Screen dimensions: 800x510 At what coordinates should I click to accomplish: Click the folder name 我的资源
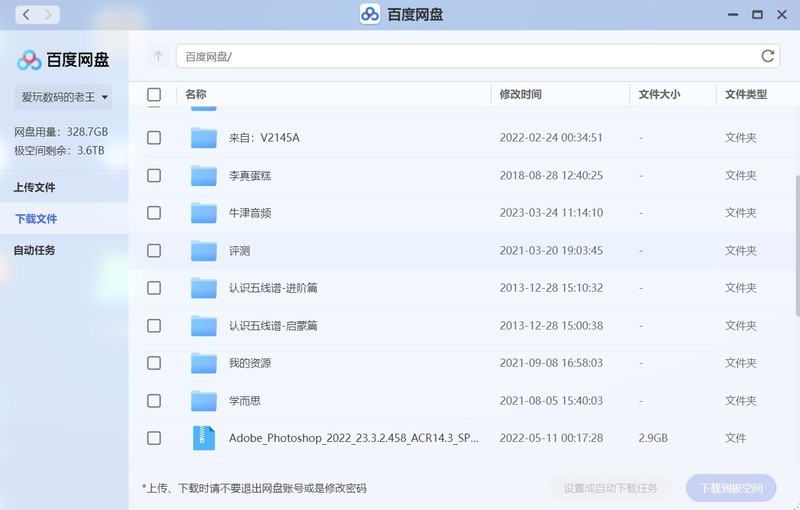coord(250,363)
